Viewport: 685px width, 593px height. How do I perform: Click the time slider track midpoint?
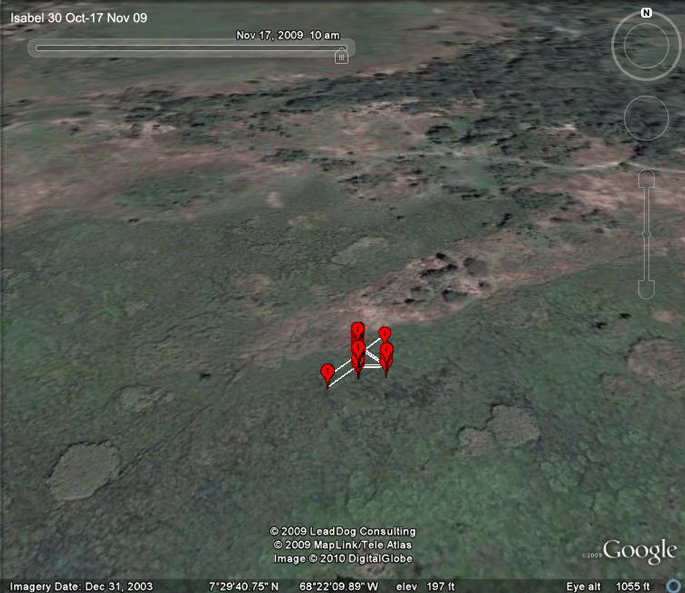coord(191,48)
